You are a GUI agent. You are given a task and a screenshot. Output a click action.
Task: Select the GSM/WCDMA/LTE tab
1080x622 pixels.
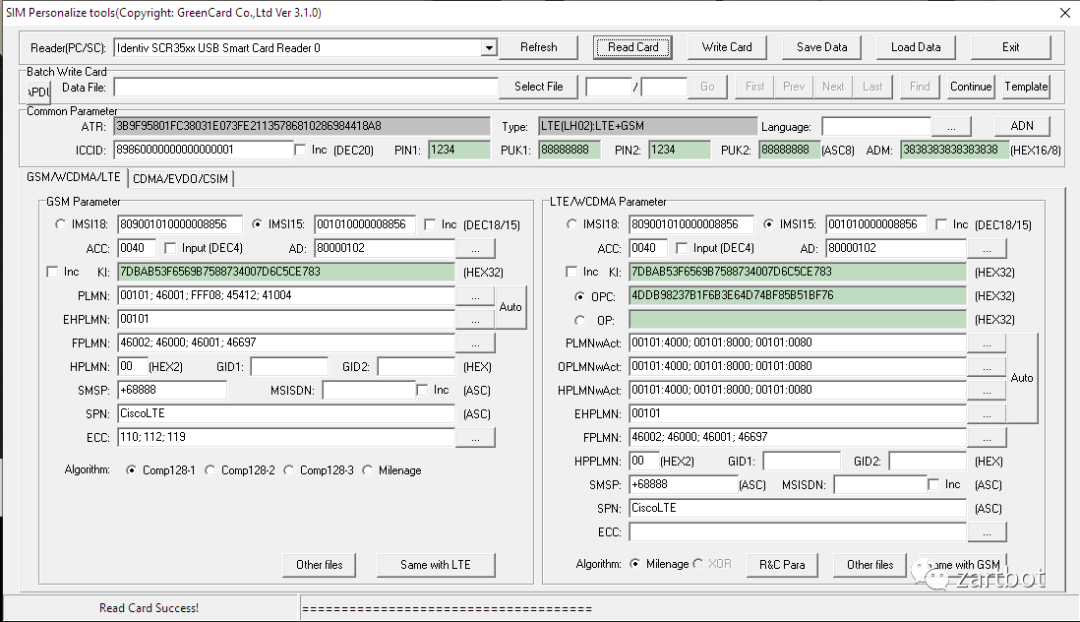(74, 177)
